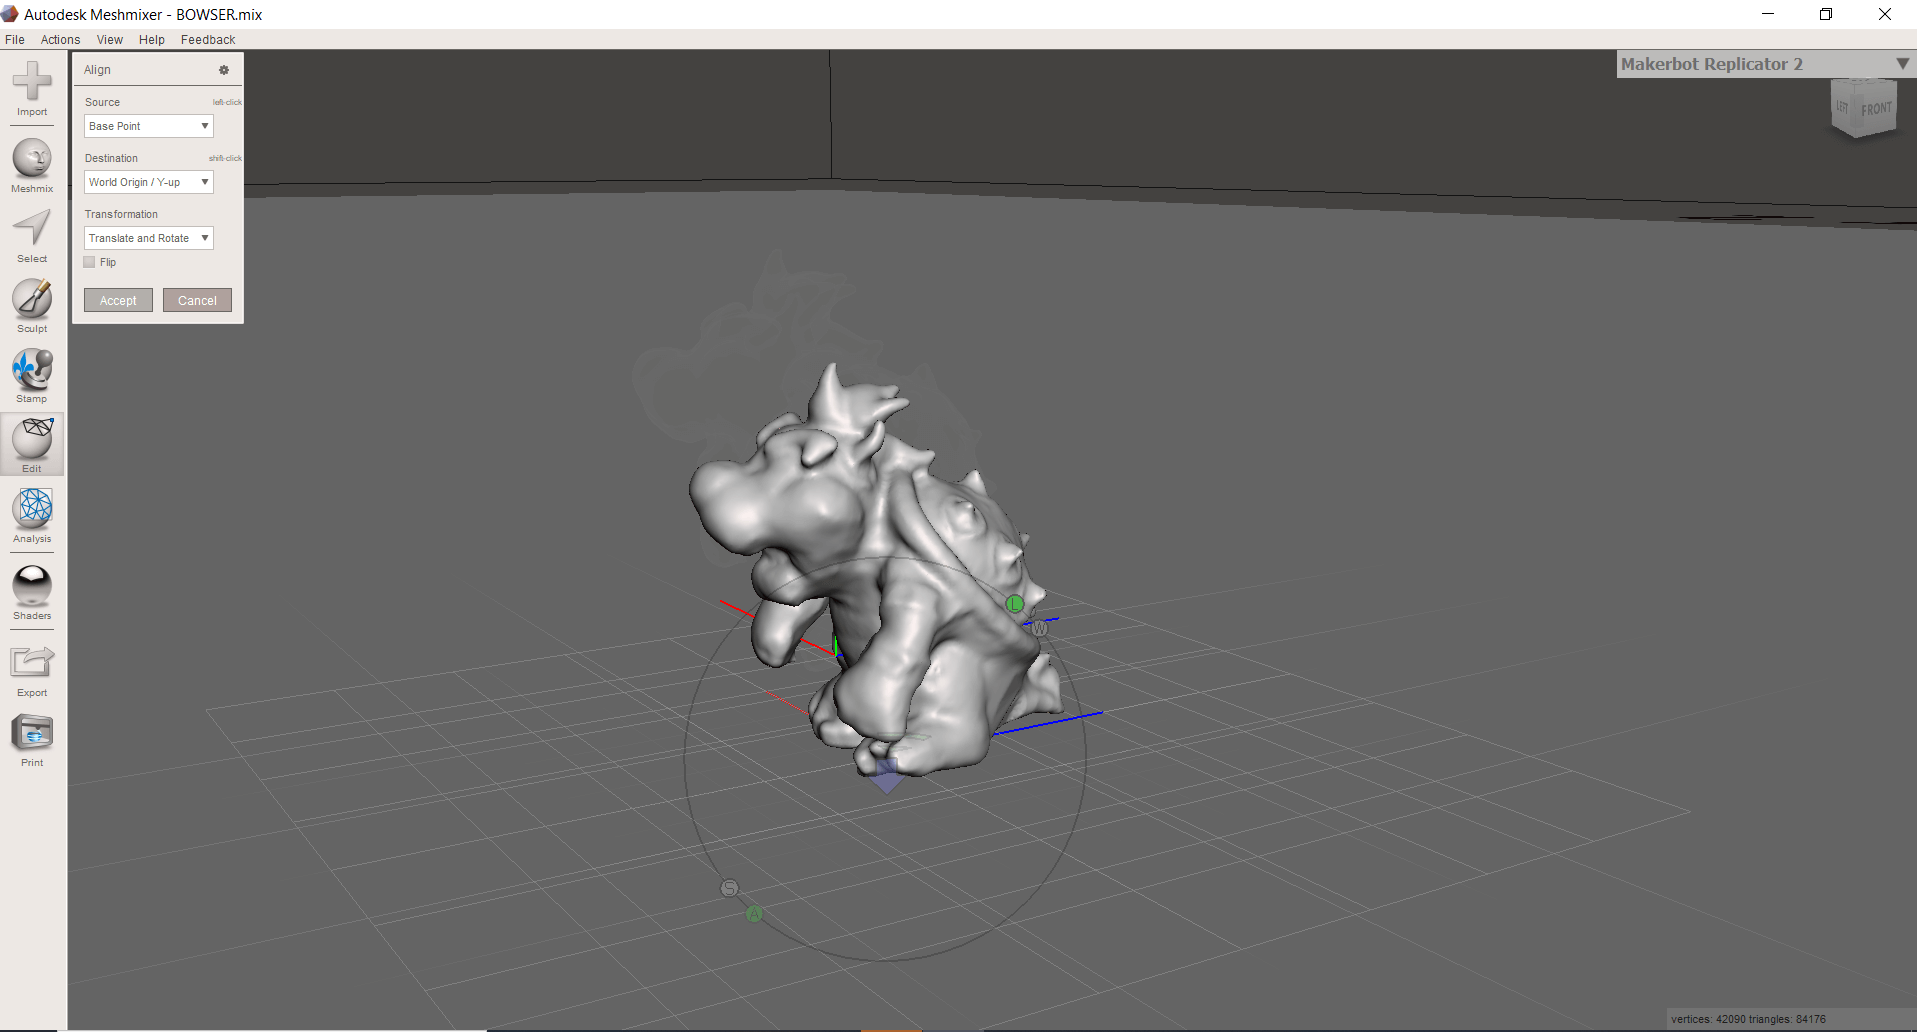The image size is (1917, 1032).
Task: Open the Shaders panel
Action: (x=32, y=593)
